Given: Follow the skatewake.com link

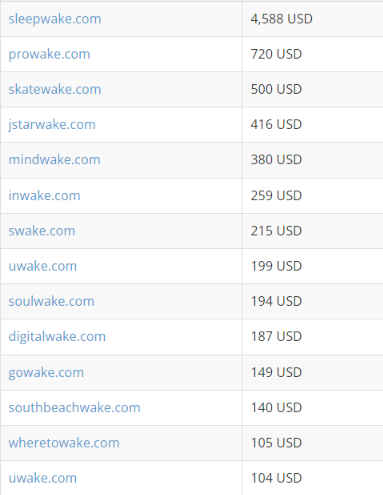Looking at the screenshot, I should (55, 89).
